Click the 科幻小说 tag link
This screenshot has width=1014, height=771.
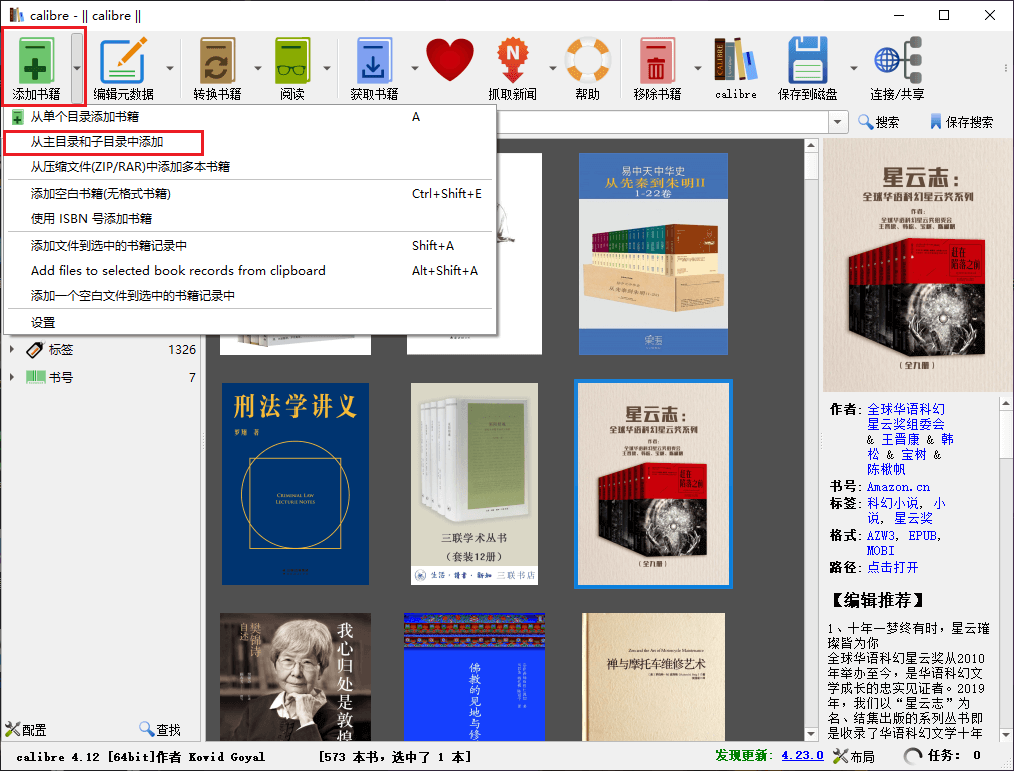click(x=892, y=503)
